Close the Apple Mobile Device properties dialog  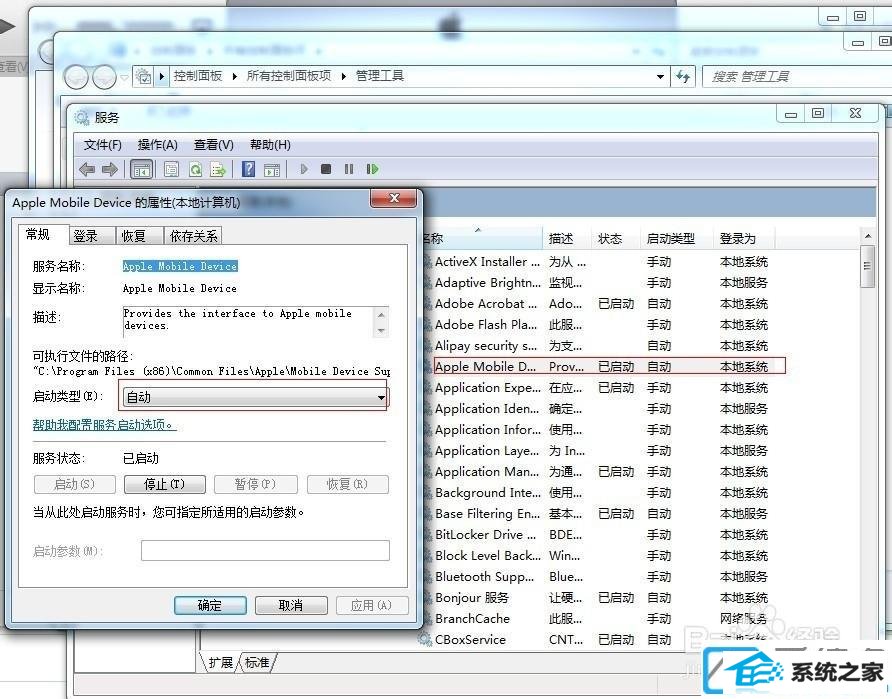[x=394, y=198]
